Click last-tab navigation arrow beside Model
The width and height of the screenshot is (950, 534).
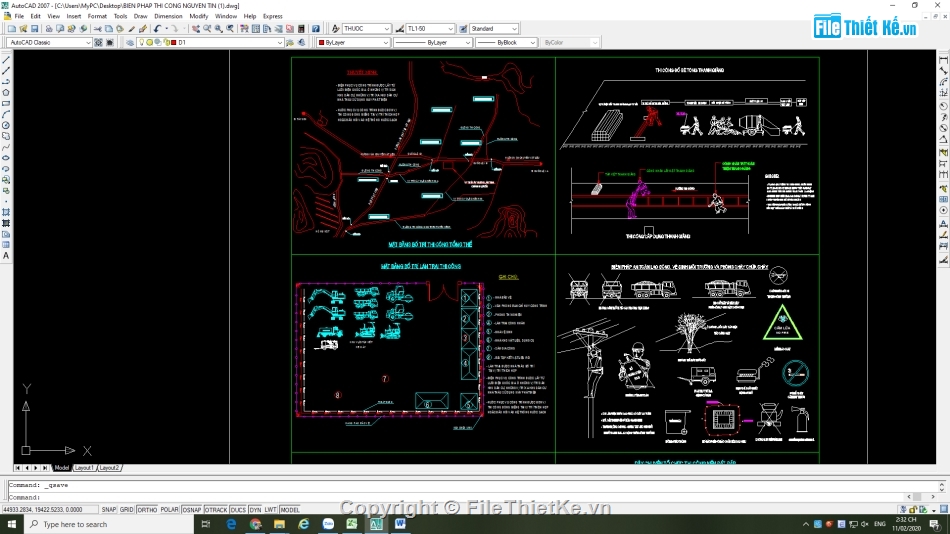pos(45,468)
